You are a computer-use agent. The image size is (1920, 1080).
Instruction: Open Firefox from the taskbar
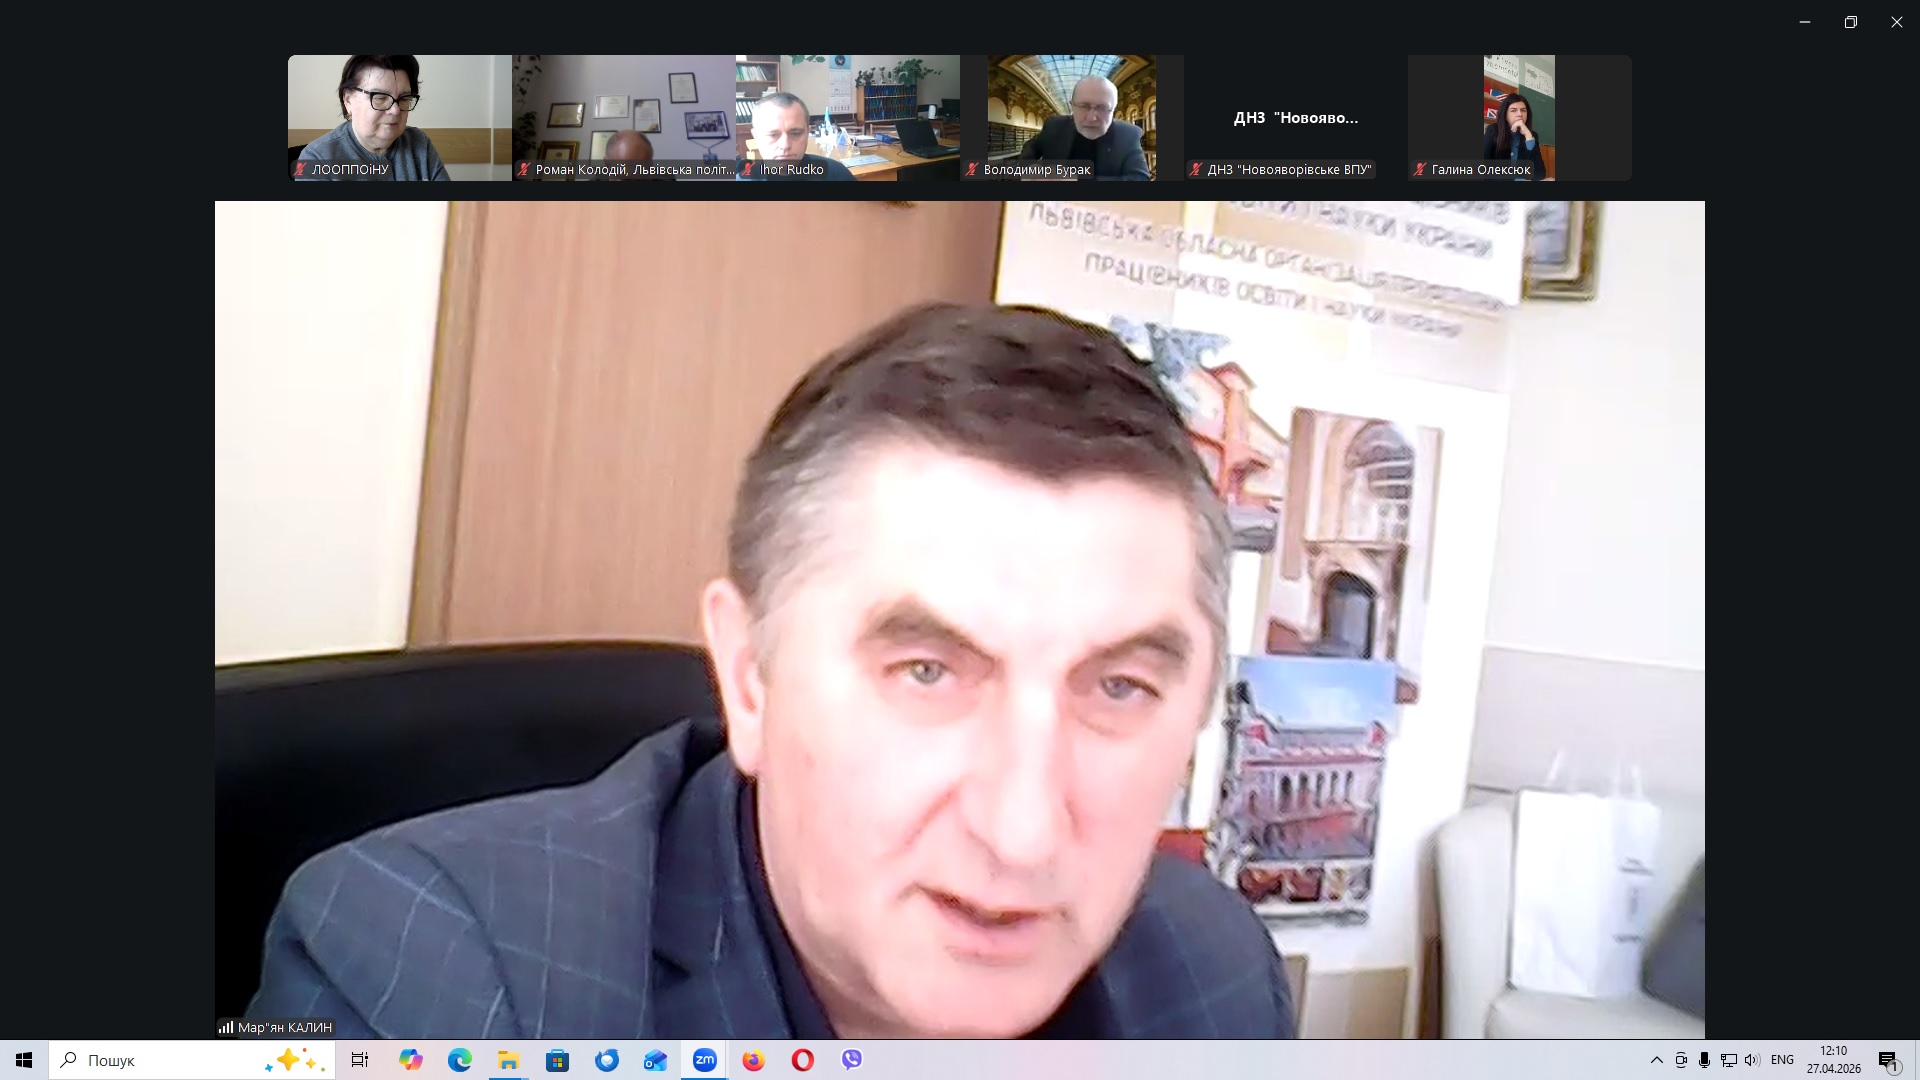(x=753, y=1060)
